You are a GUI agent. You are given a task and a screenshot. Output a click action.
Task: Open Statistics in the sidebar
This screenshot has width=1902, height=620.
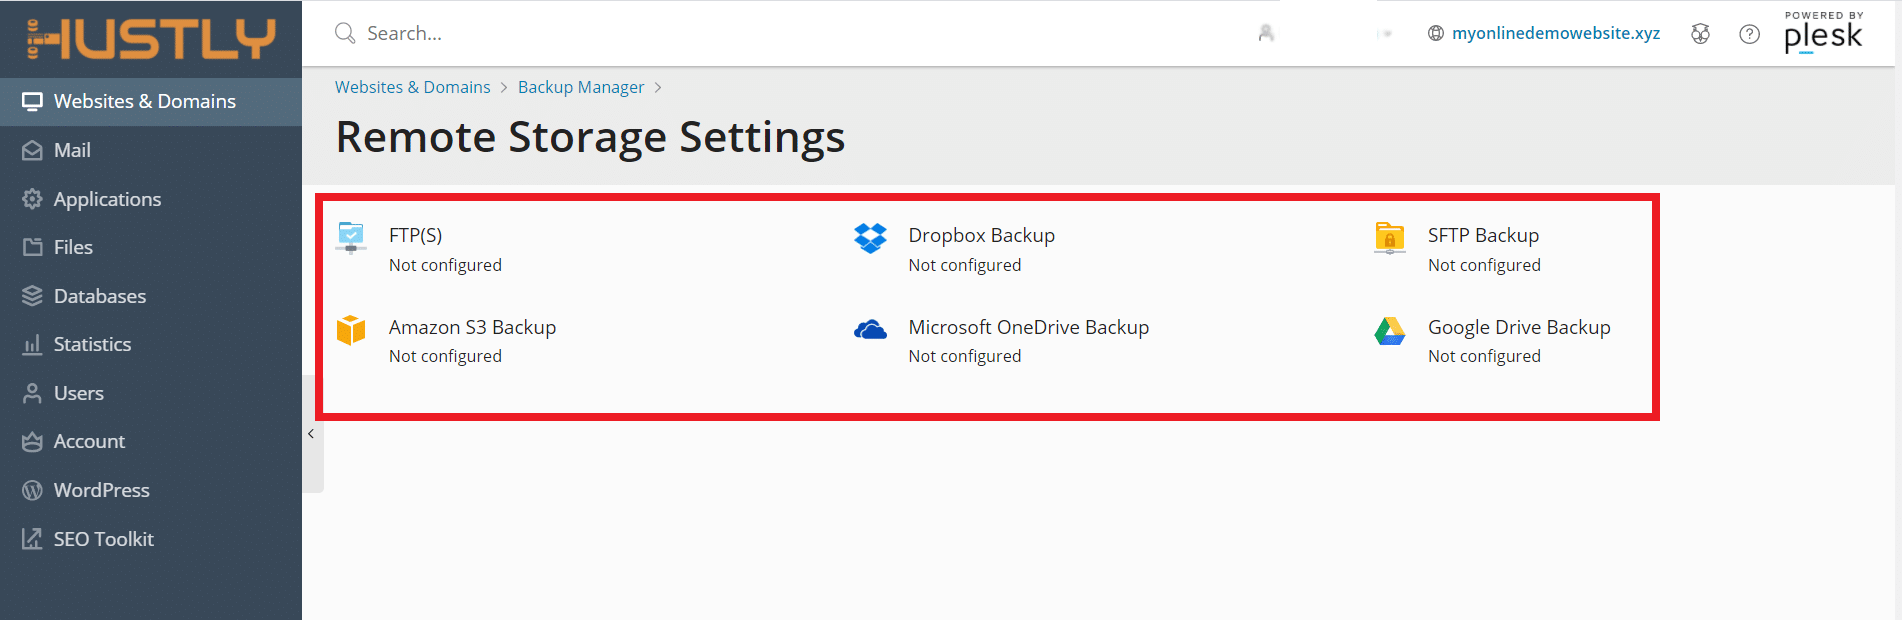coord(151,344)
